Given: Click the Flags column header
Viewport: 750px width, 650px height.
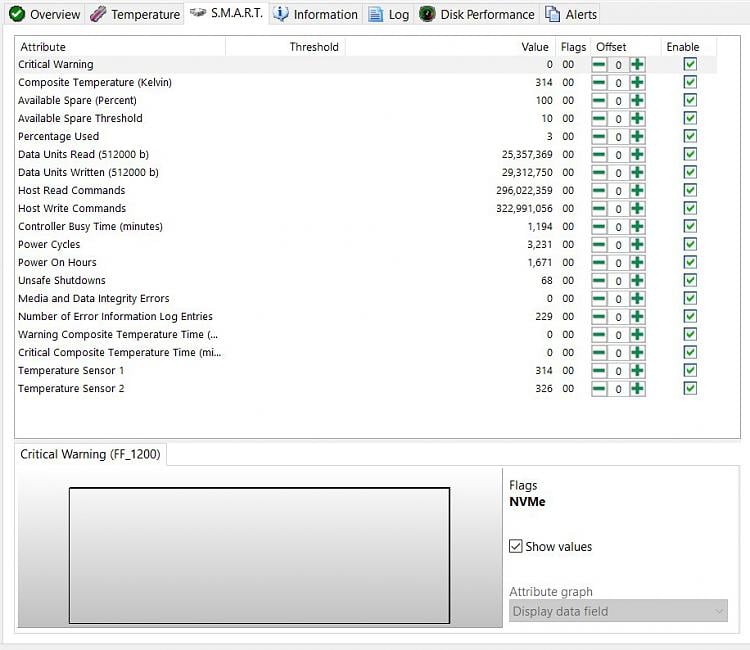Looking at the screenshot, I should click(x=574, y=47).
